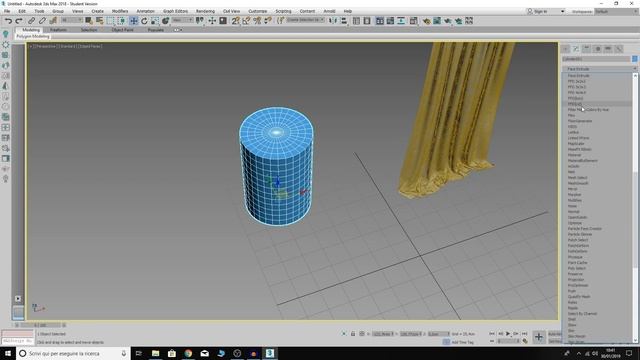Open the Rendering menu
This screenshot has height=360, width=640.
click(205, 11)
